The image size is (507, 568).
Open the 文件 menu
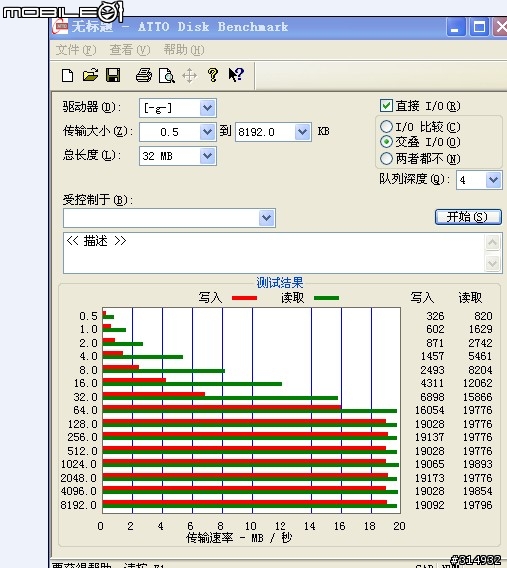(x=76, y=50)
